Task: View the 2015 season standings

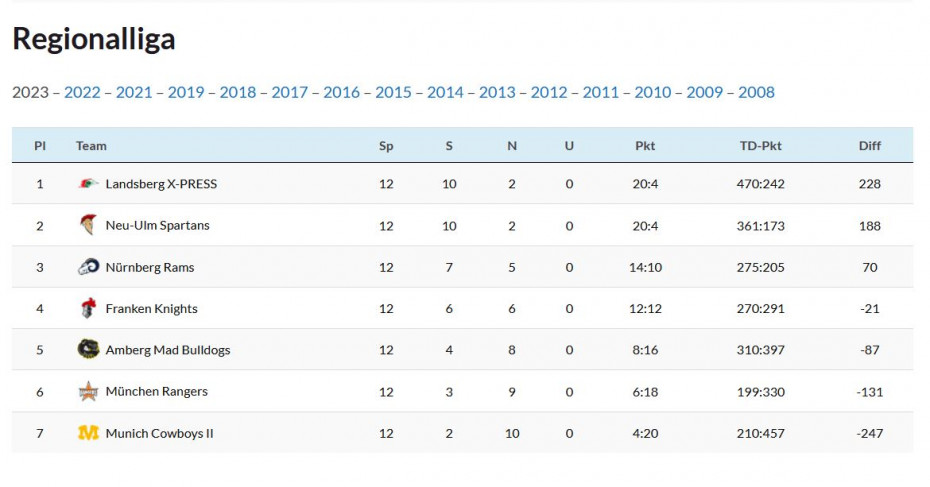Action: point(393,92)
